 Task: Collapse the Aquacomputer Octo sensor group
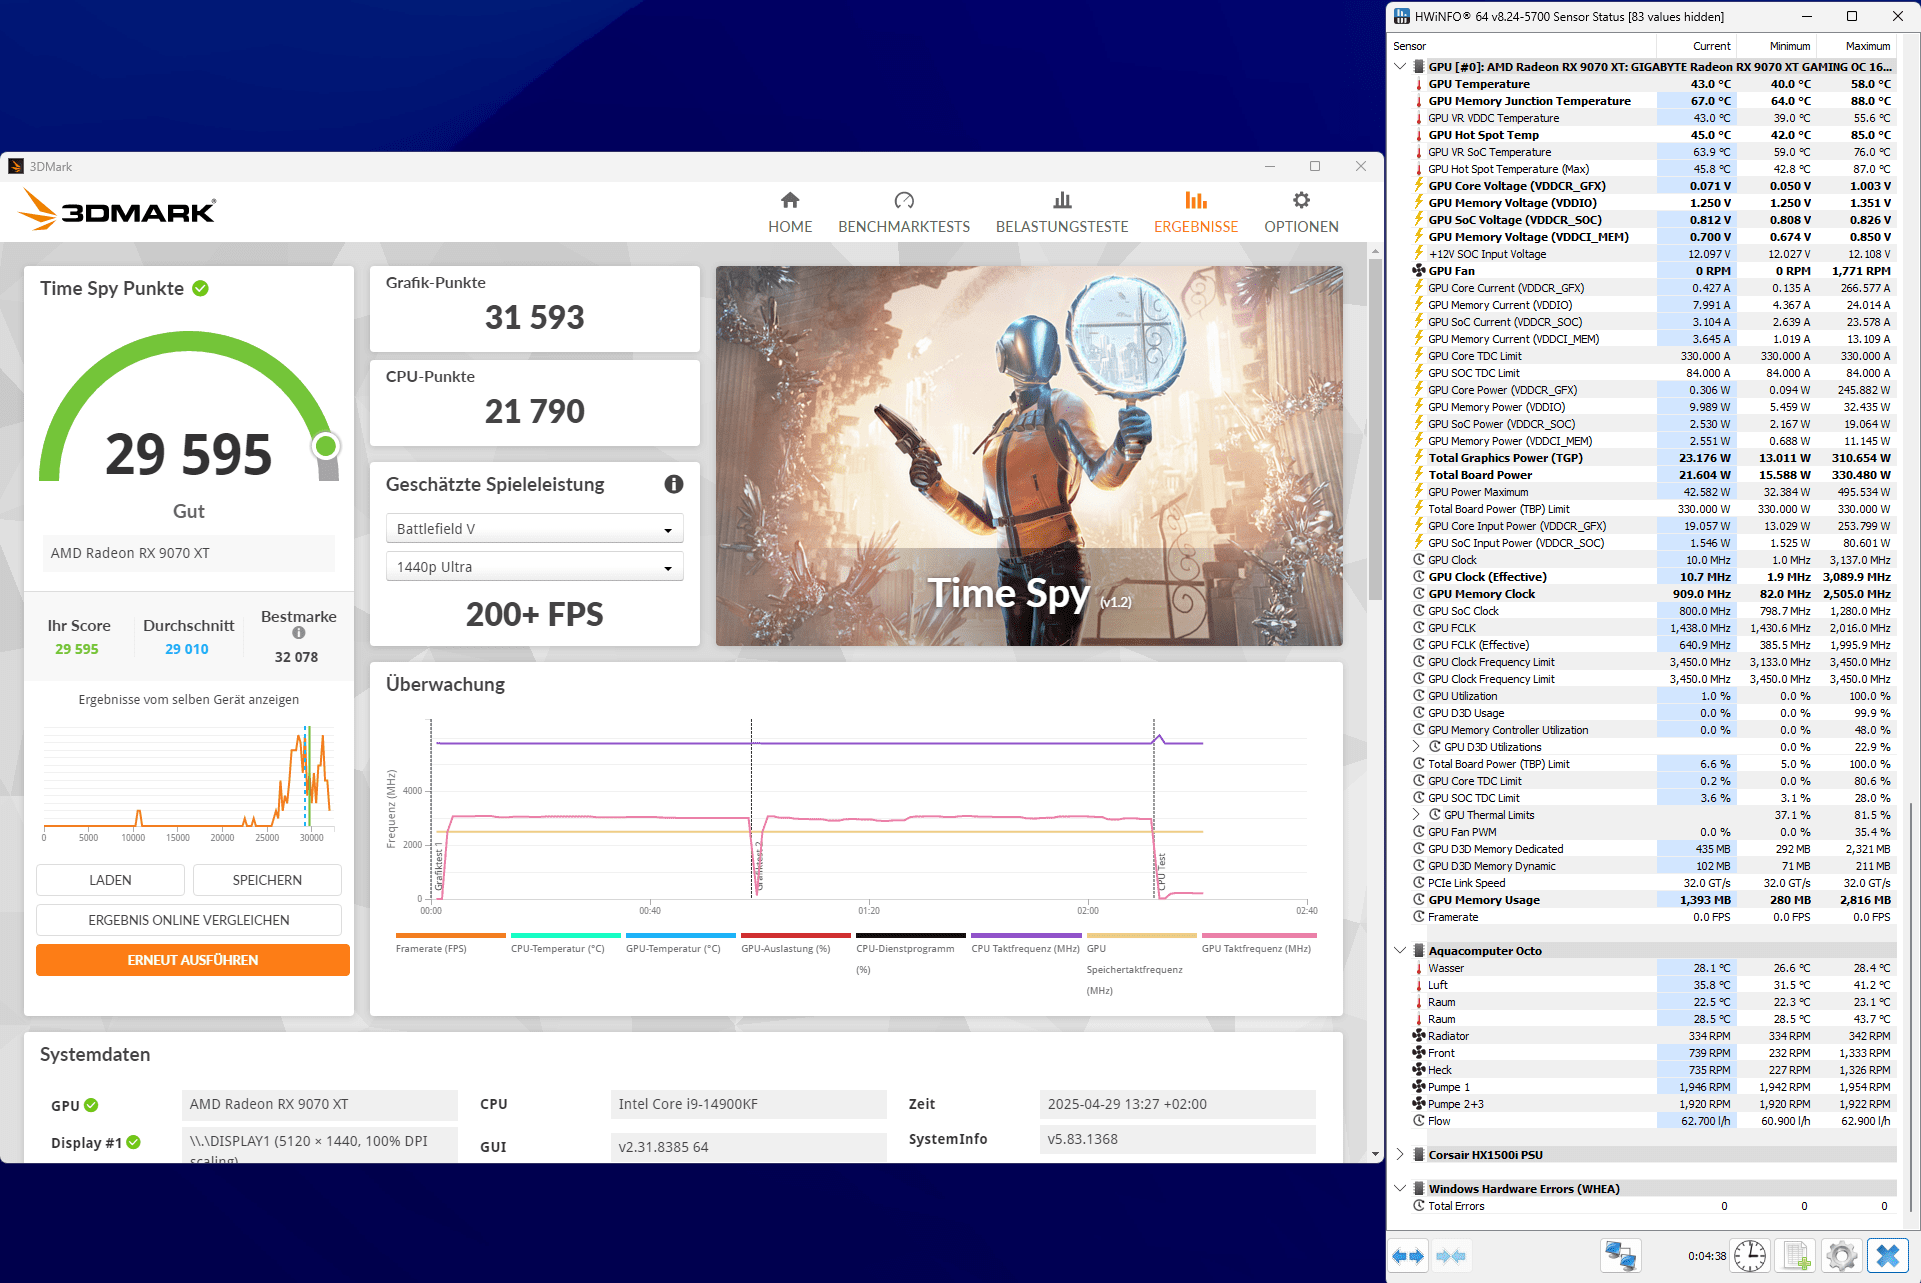coord(1400,951)
